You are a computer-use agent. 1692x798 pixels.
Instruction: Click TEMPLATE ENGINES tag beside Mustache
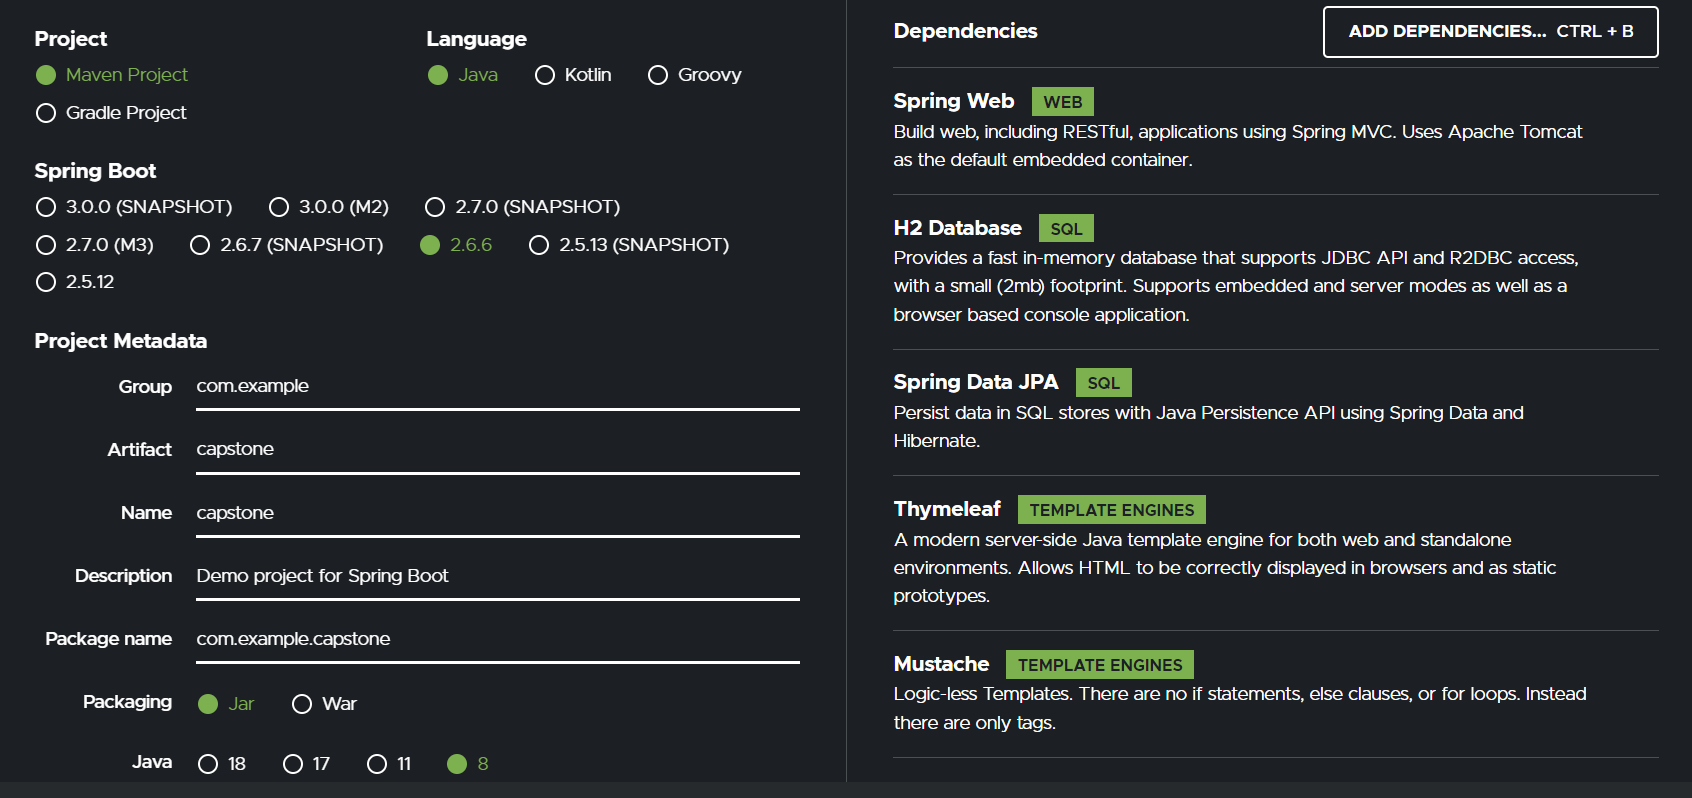[1099, 665]
